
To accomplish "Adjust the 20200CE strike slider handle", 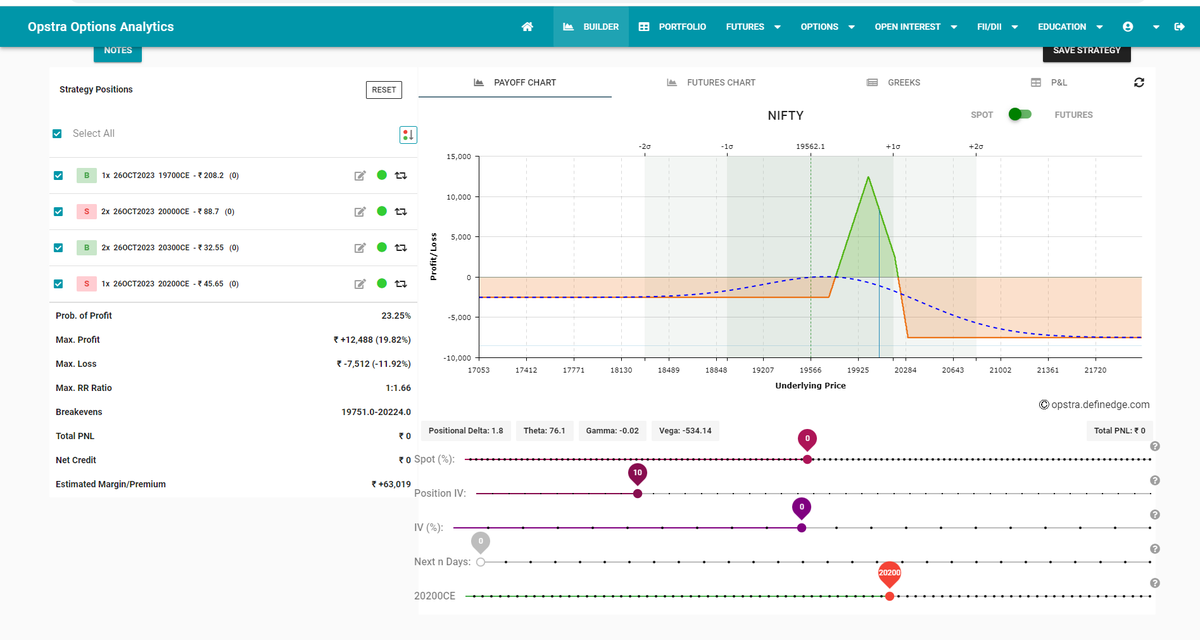I will [x=889, y=596].
